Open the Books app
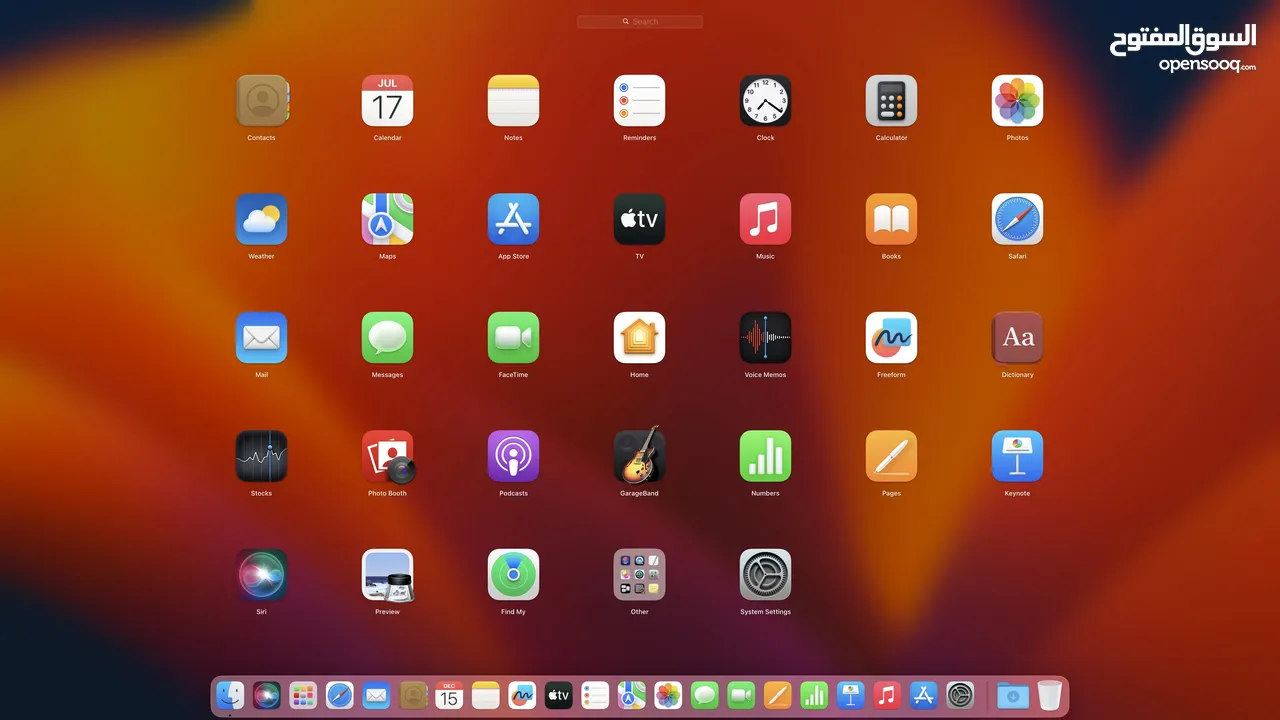Viewport: 1280px width, 720px height. pyautogui.click(x=891, y=219)
